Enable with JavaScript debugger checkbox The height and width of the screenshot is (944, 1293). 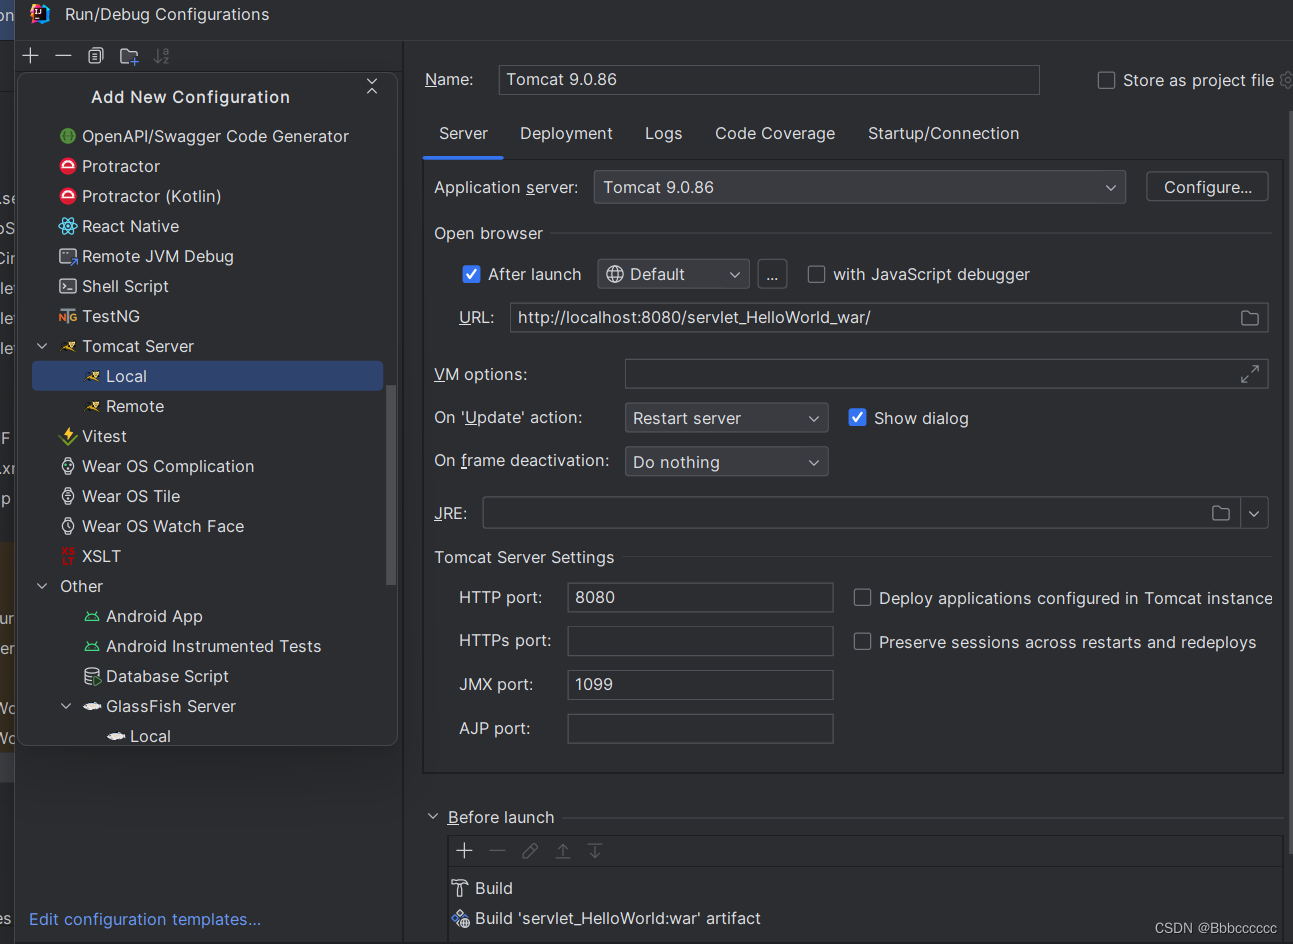[x=816, y=274]
